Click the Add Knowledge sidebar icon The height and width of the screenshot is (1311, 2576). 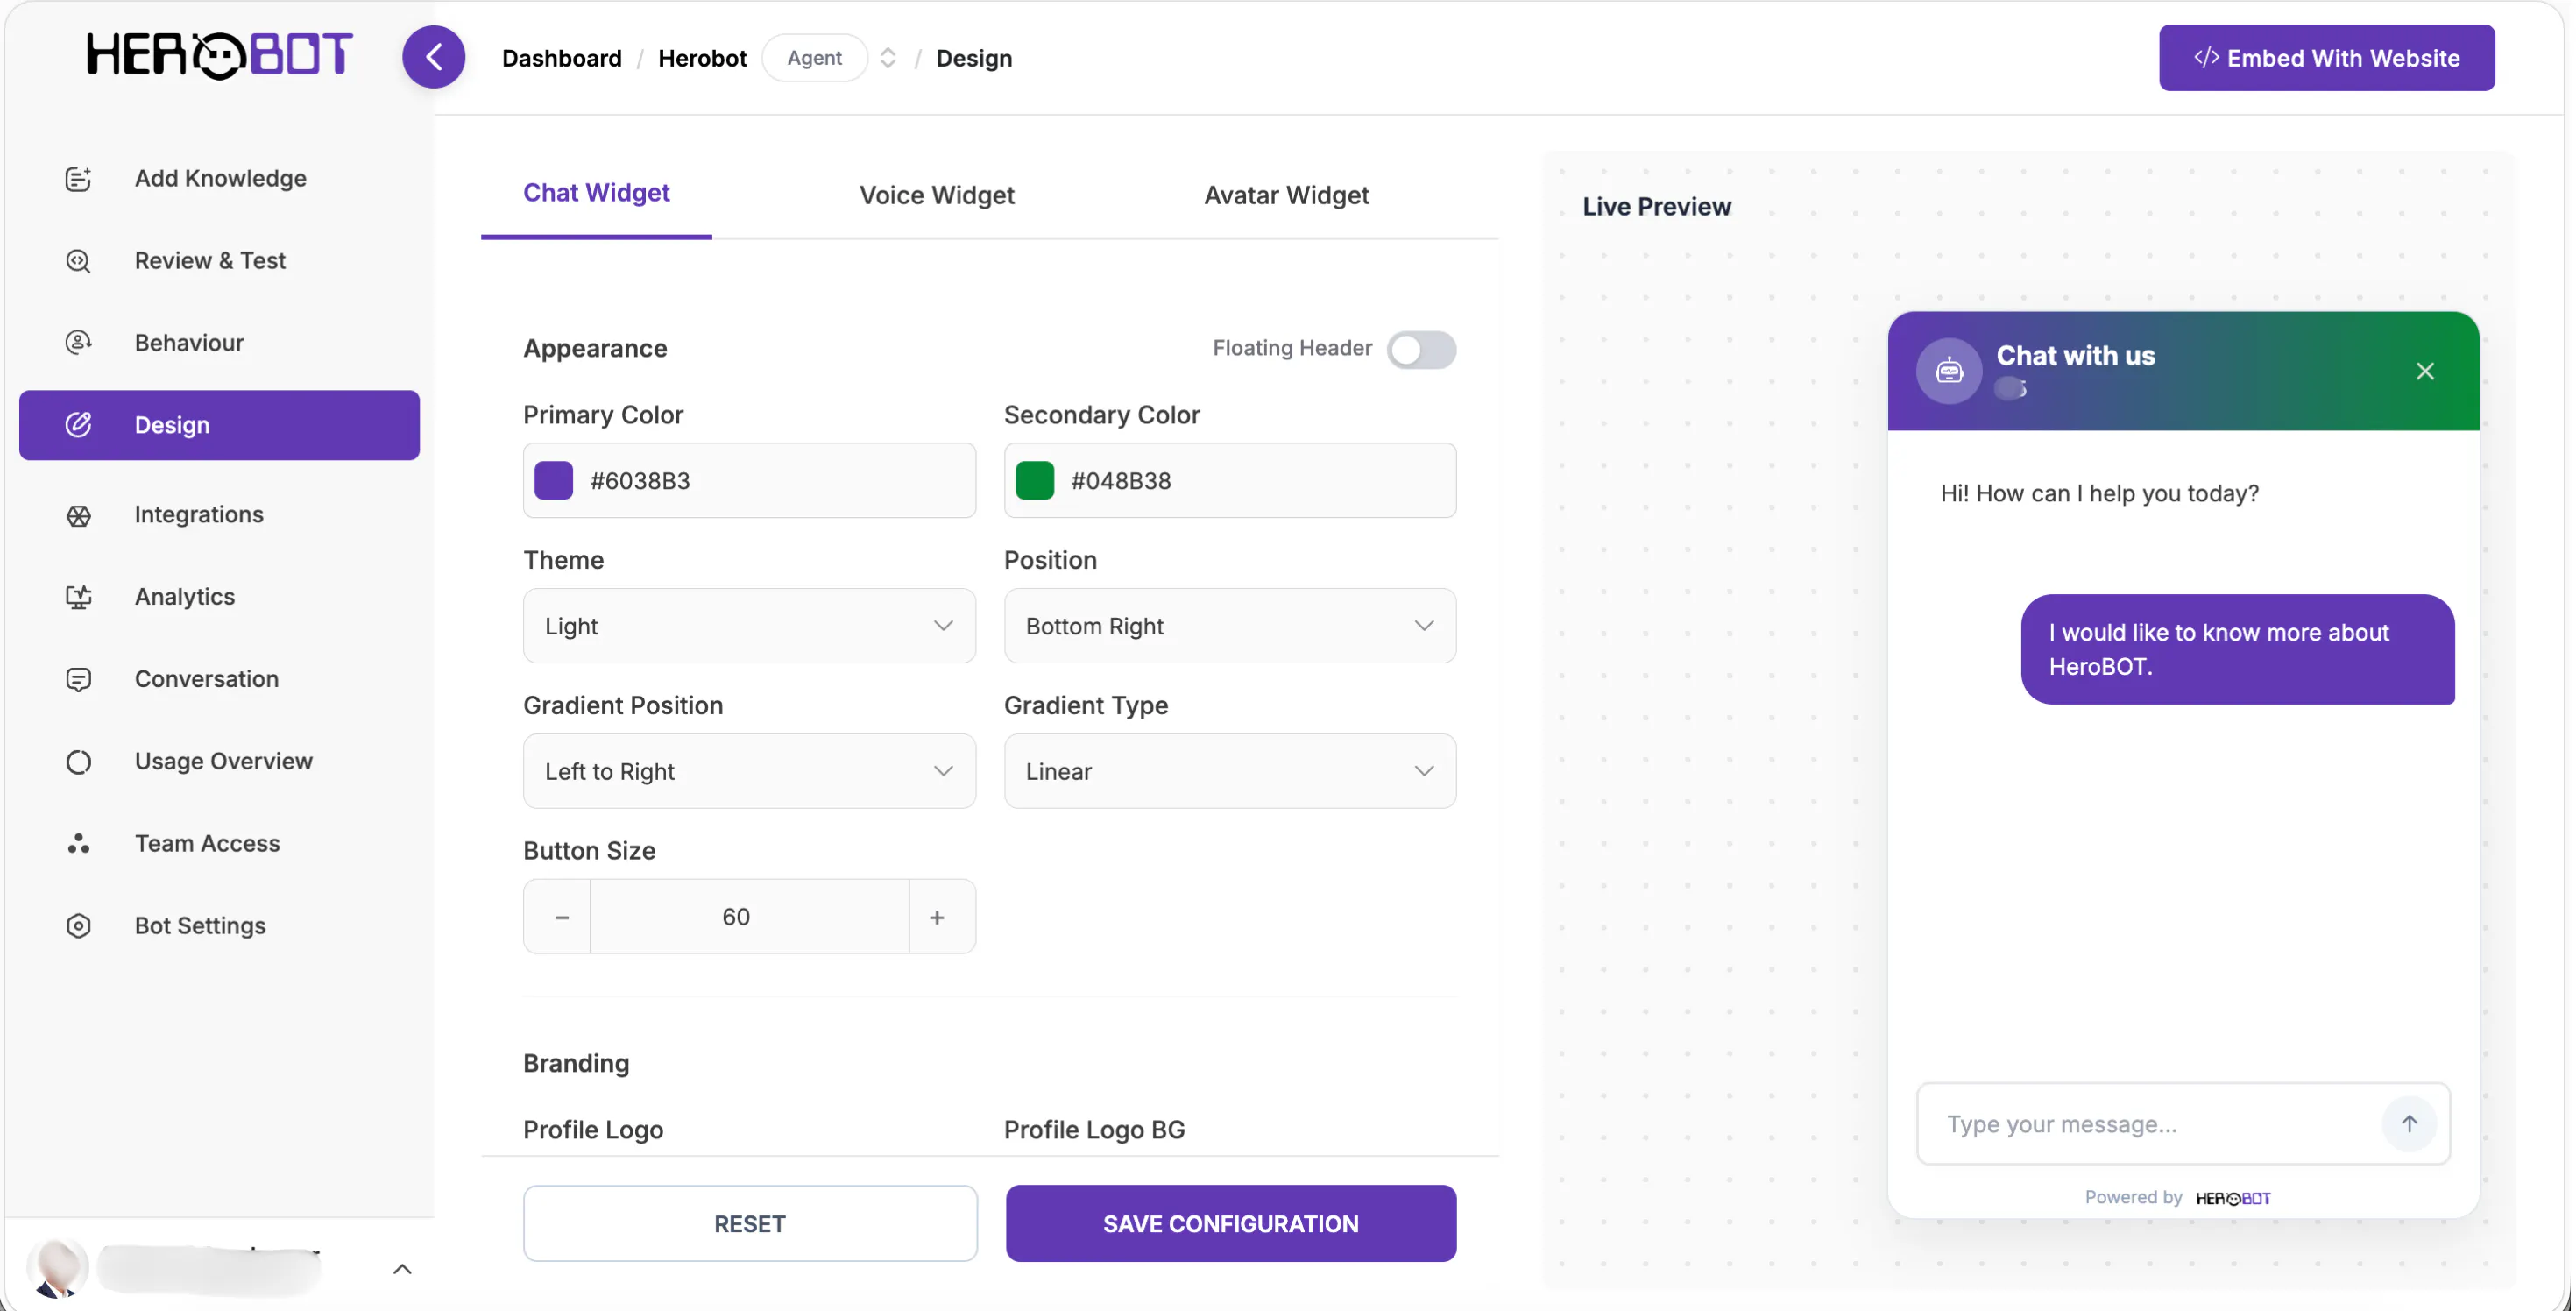pyautogui.click(x=78, y=179)
